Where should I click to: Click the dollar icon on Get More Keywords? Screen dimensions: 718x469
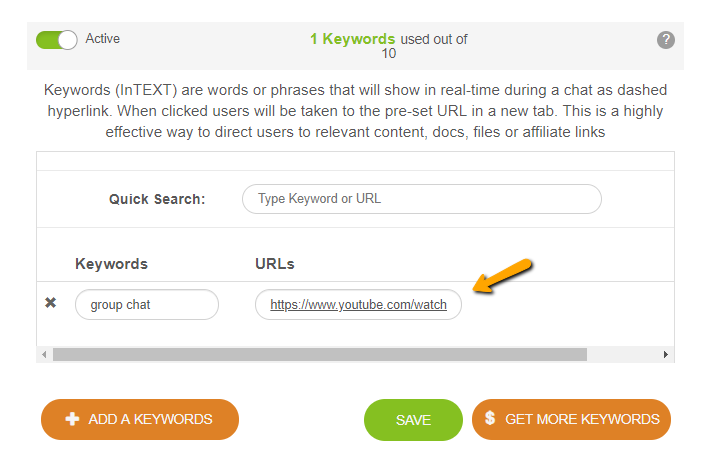coord(490,419)
